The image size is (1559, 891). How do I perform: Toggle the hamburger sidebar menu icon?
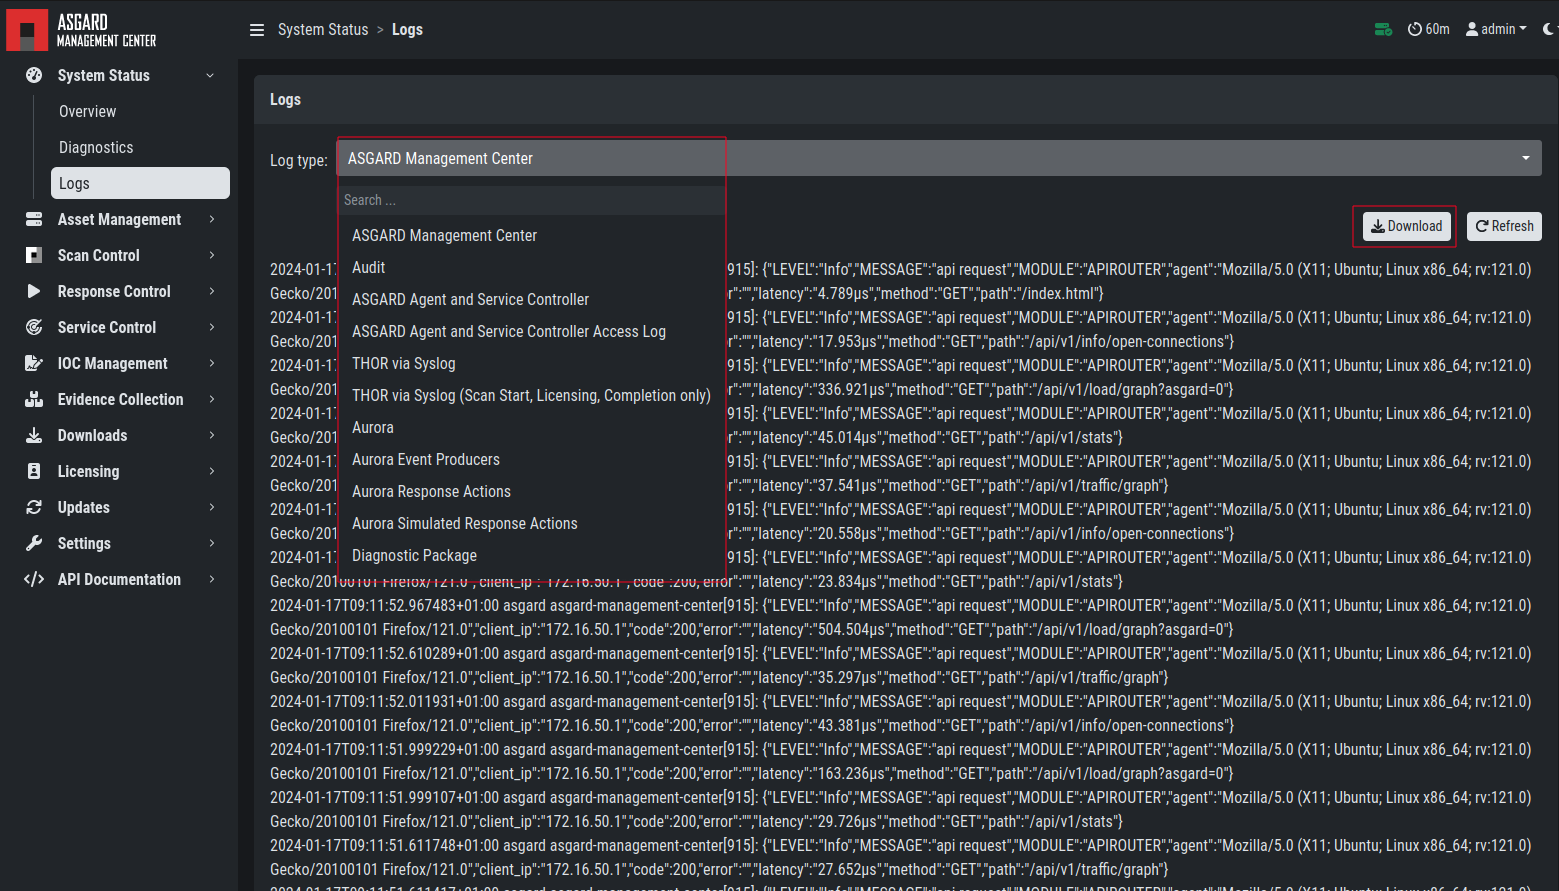[x=257, y=30]
